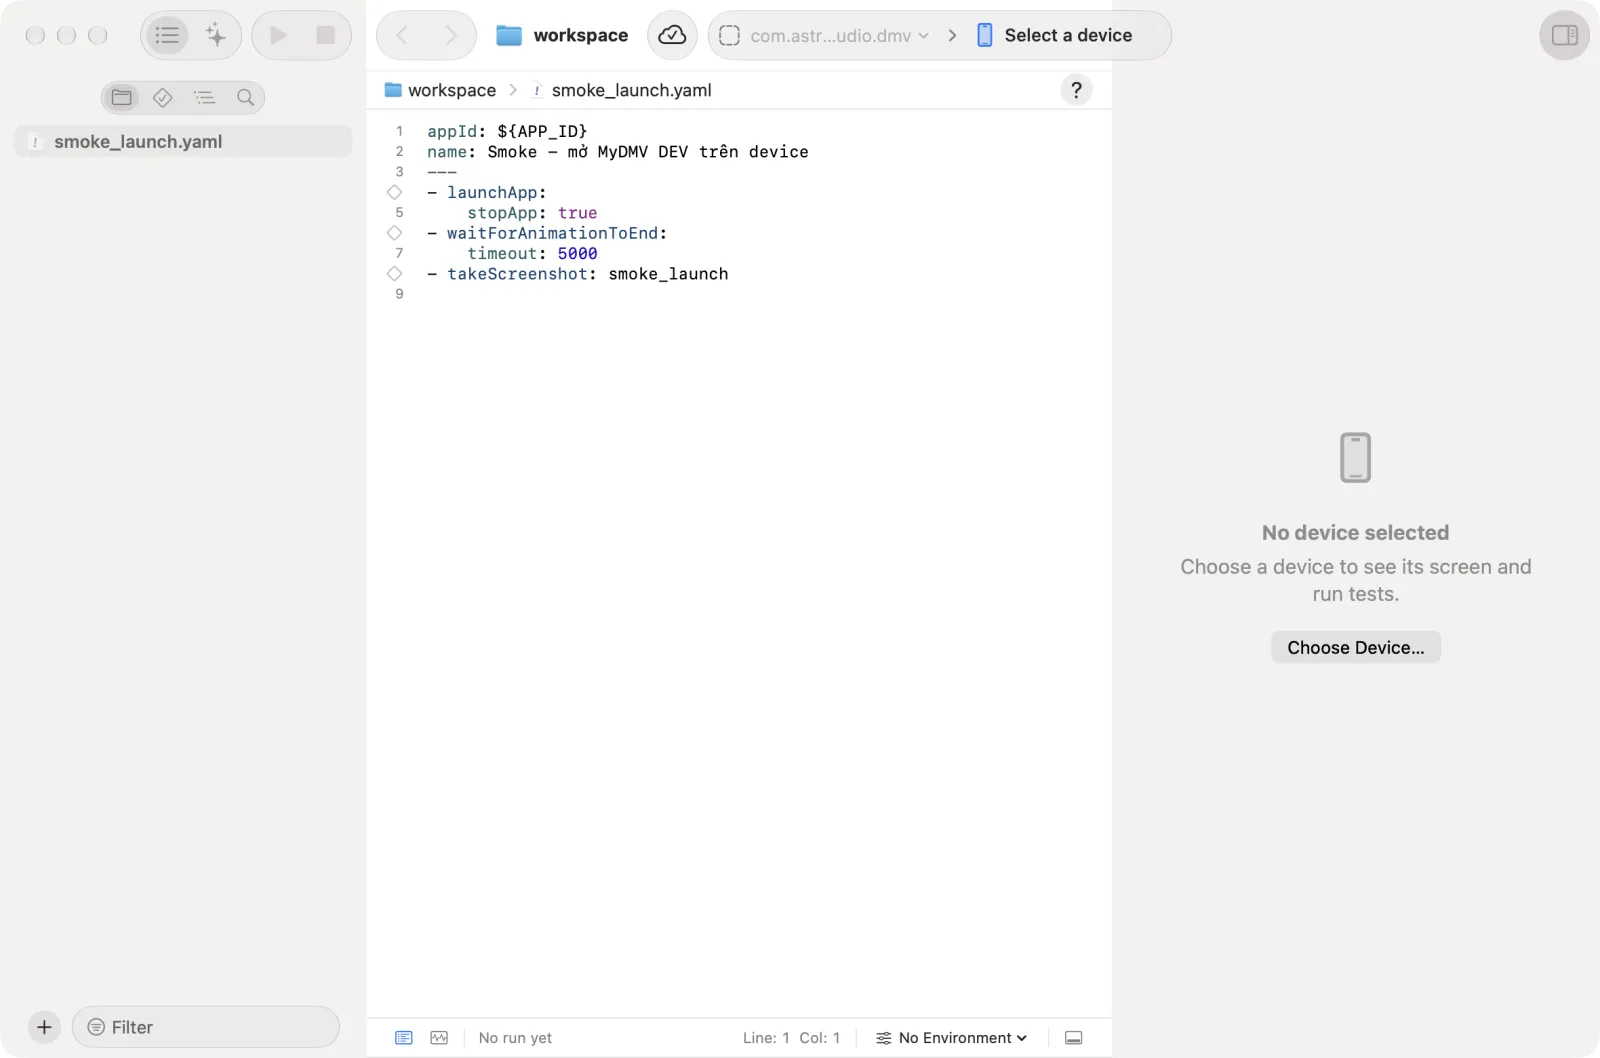This screenshot has height=1058, width=1600.
Task: Toggle the bottom console panel icon
Action: (1074, 1038)
